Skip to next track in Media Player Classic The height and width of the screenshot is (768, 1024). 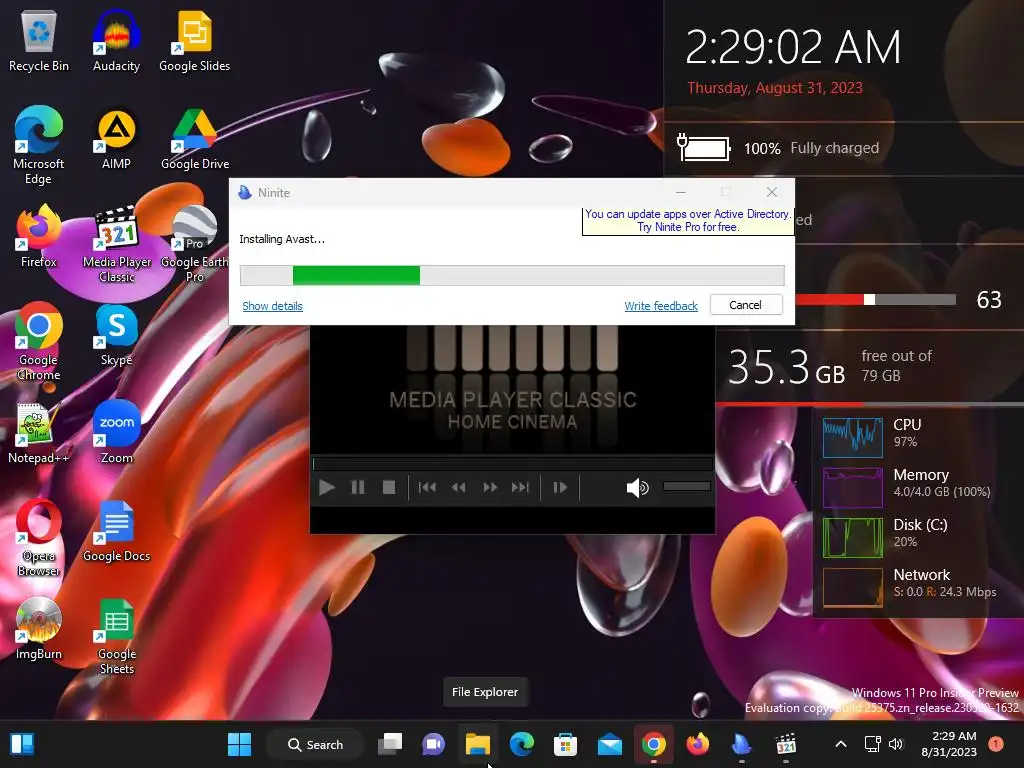click(x=520, y=487)
